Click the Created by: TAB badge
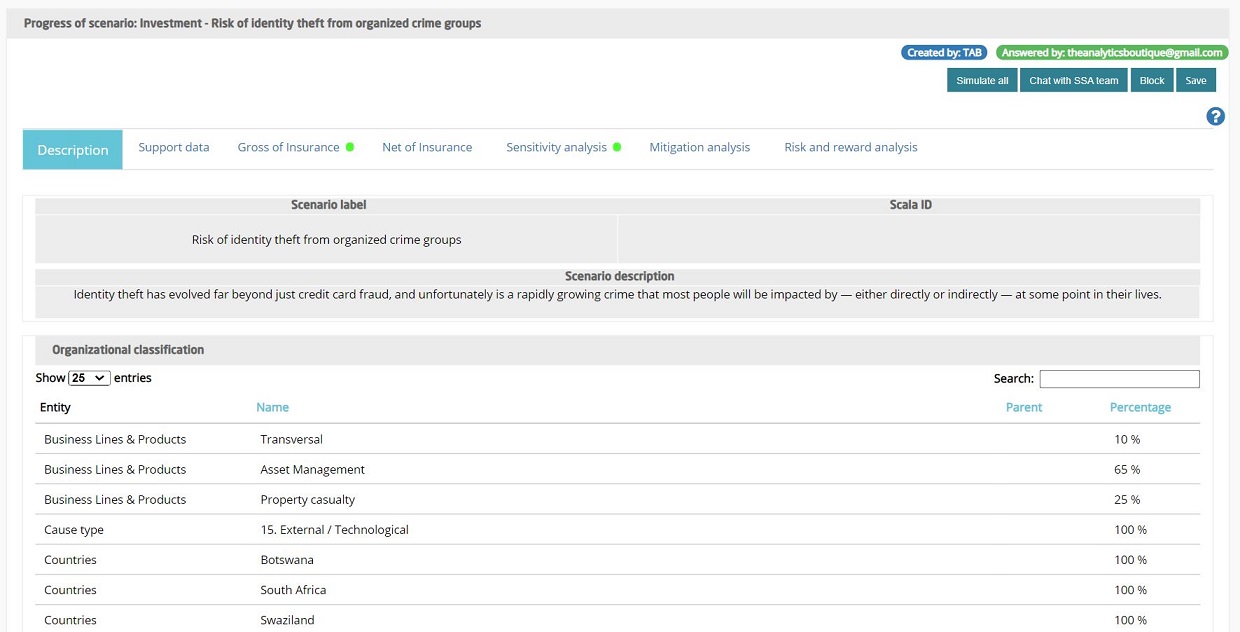Screen dimensions: 1240x632 click(944, 53)
